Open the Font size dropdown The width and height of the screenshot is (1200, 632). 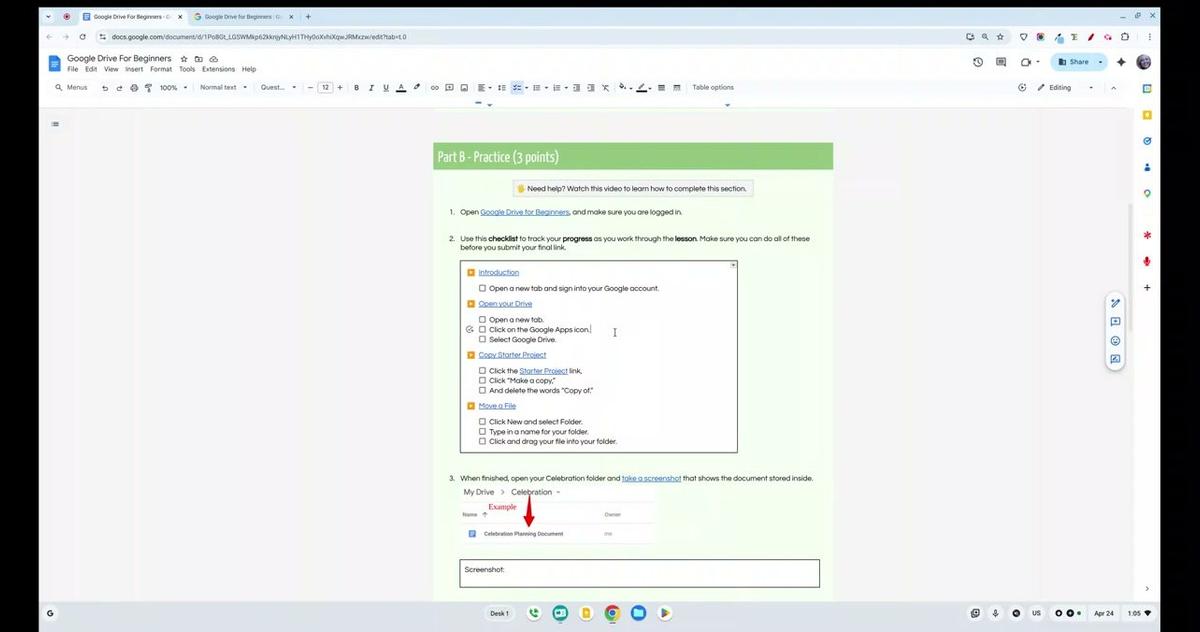tap(325, 87)
